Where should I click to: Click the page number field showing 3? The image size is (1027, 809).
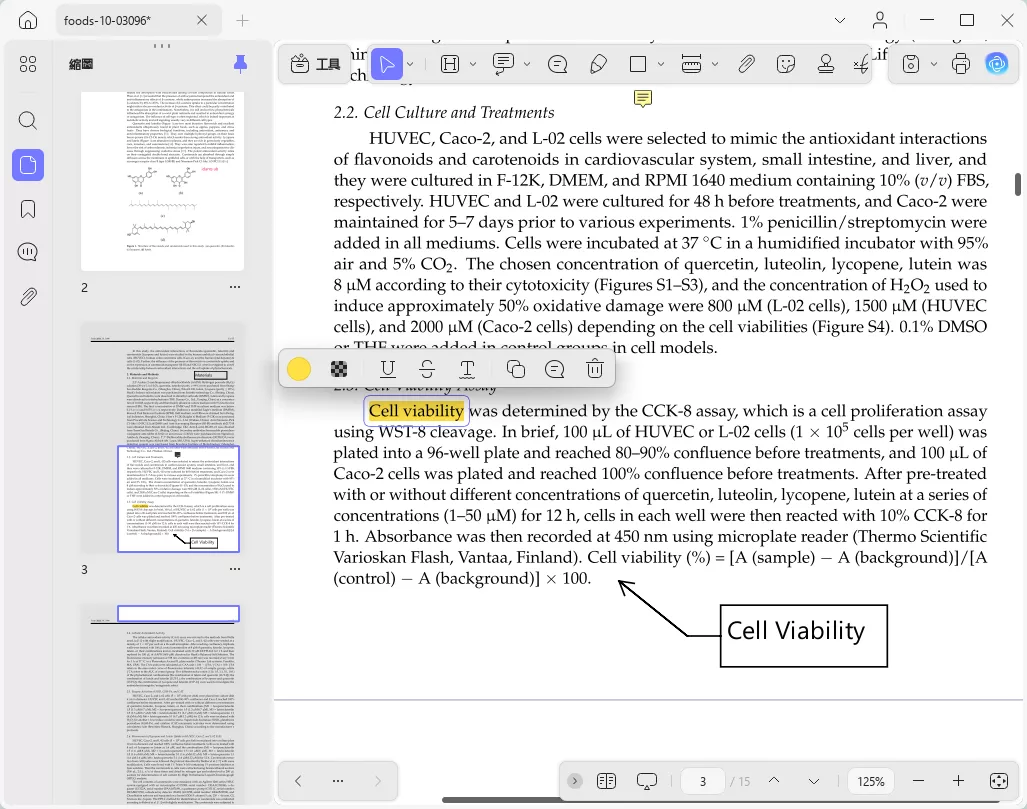(703, 781)
